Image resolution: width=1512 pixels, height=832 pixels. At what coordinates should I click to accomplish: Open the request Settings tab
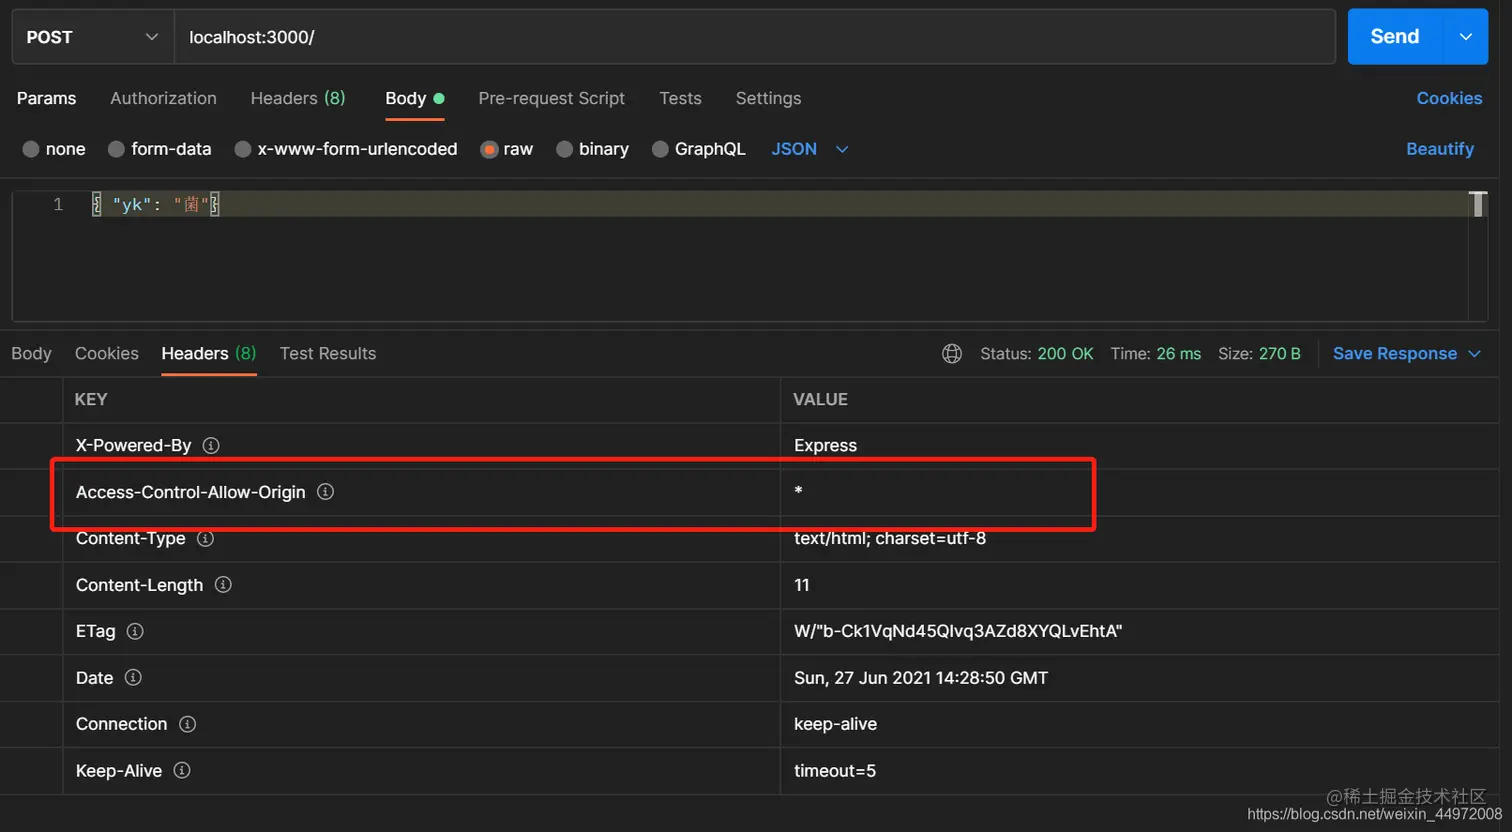pyautogui.click(x=768, y=98)
